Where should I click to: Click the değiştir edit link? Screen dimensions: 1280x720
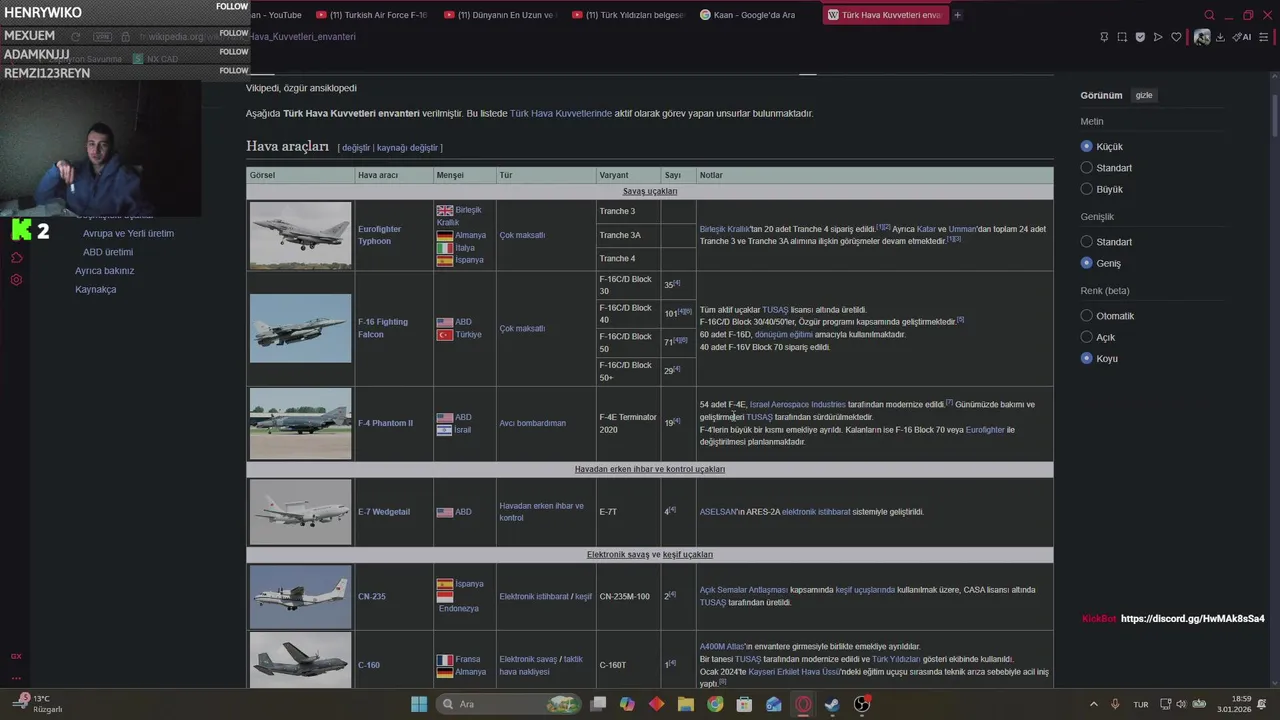coord(356,148)
